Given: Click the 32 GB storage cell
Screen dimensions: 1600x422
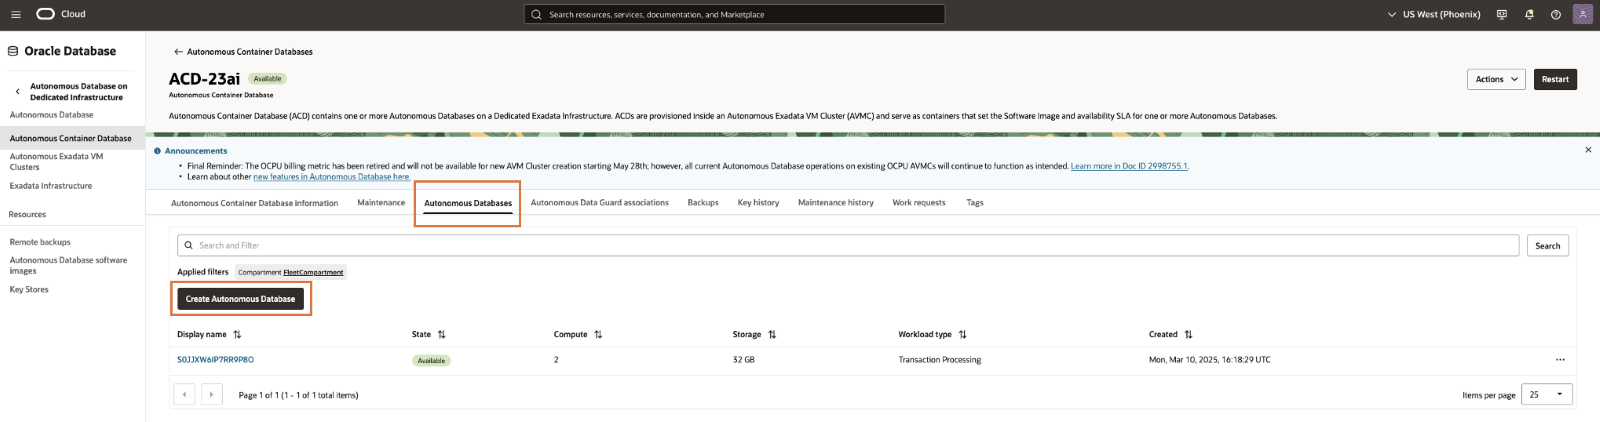Looking at the screenshot, I should pos(744,360).
